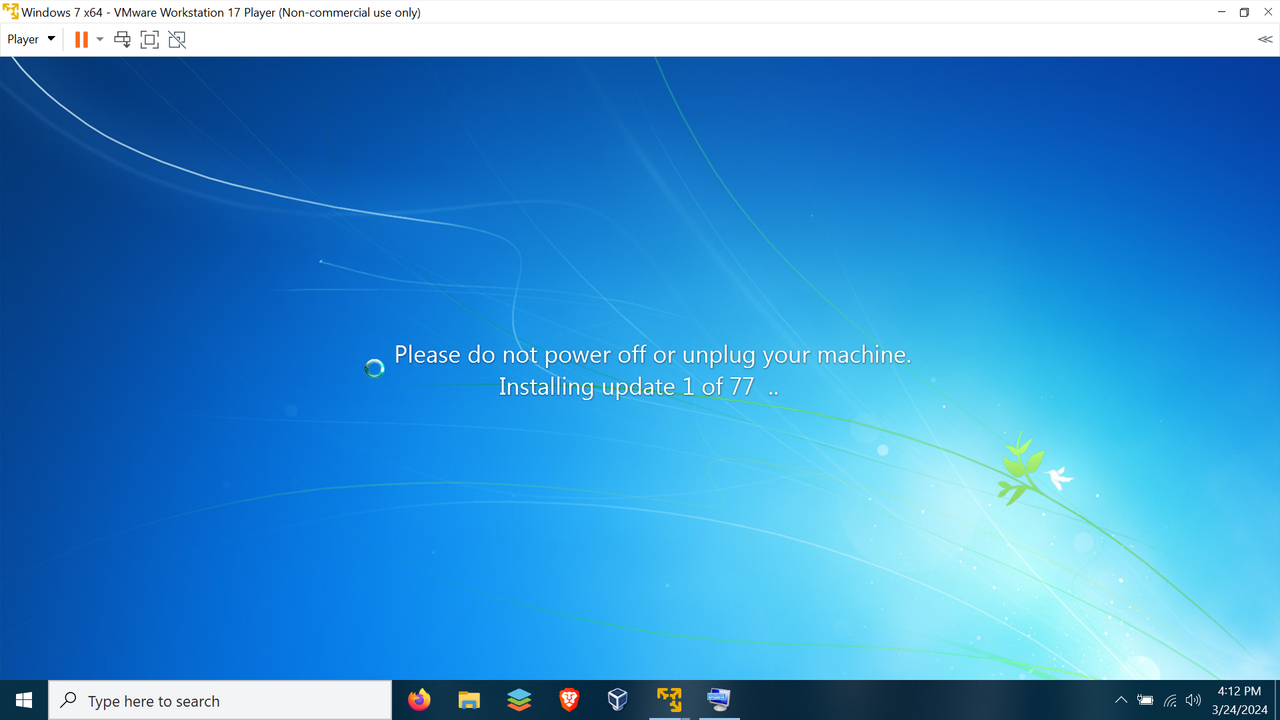Click the Please do not power off message
Screen dimensions: 1280x720
click(652, 355)
